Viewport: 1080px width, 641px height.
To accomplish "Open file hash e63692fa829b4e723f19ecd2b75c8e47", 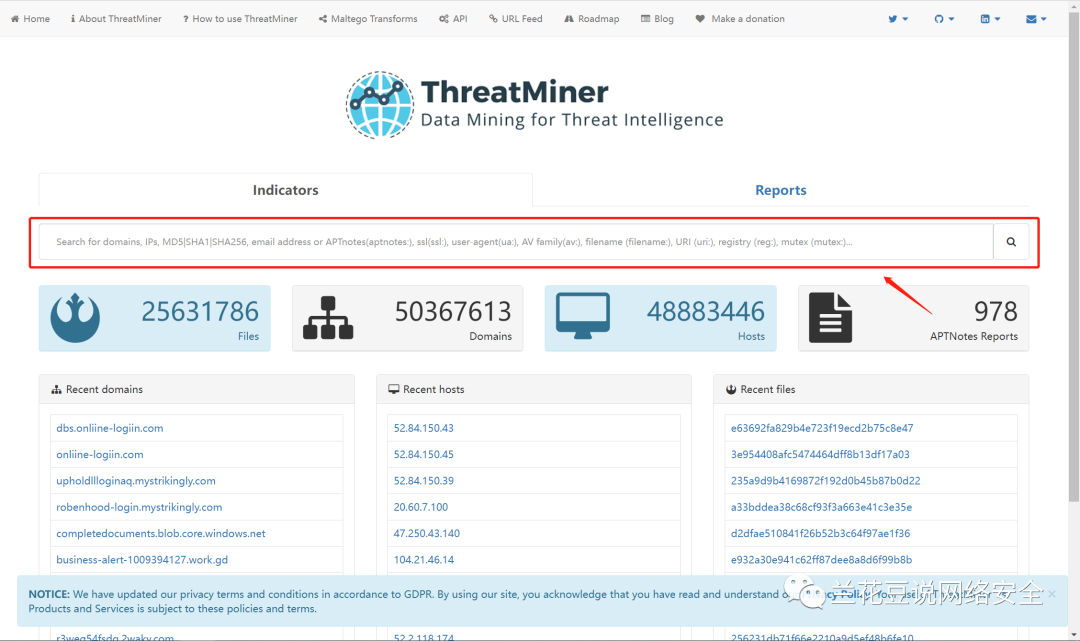I will (x=822, y=428).
